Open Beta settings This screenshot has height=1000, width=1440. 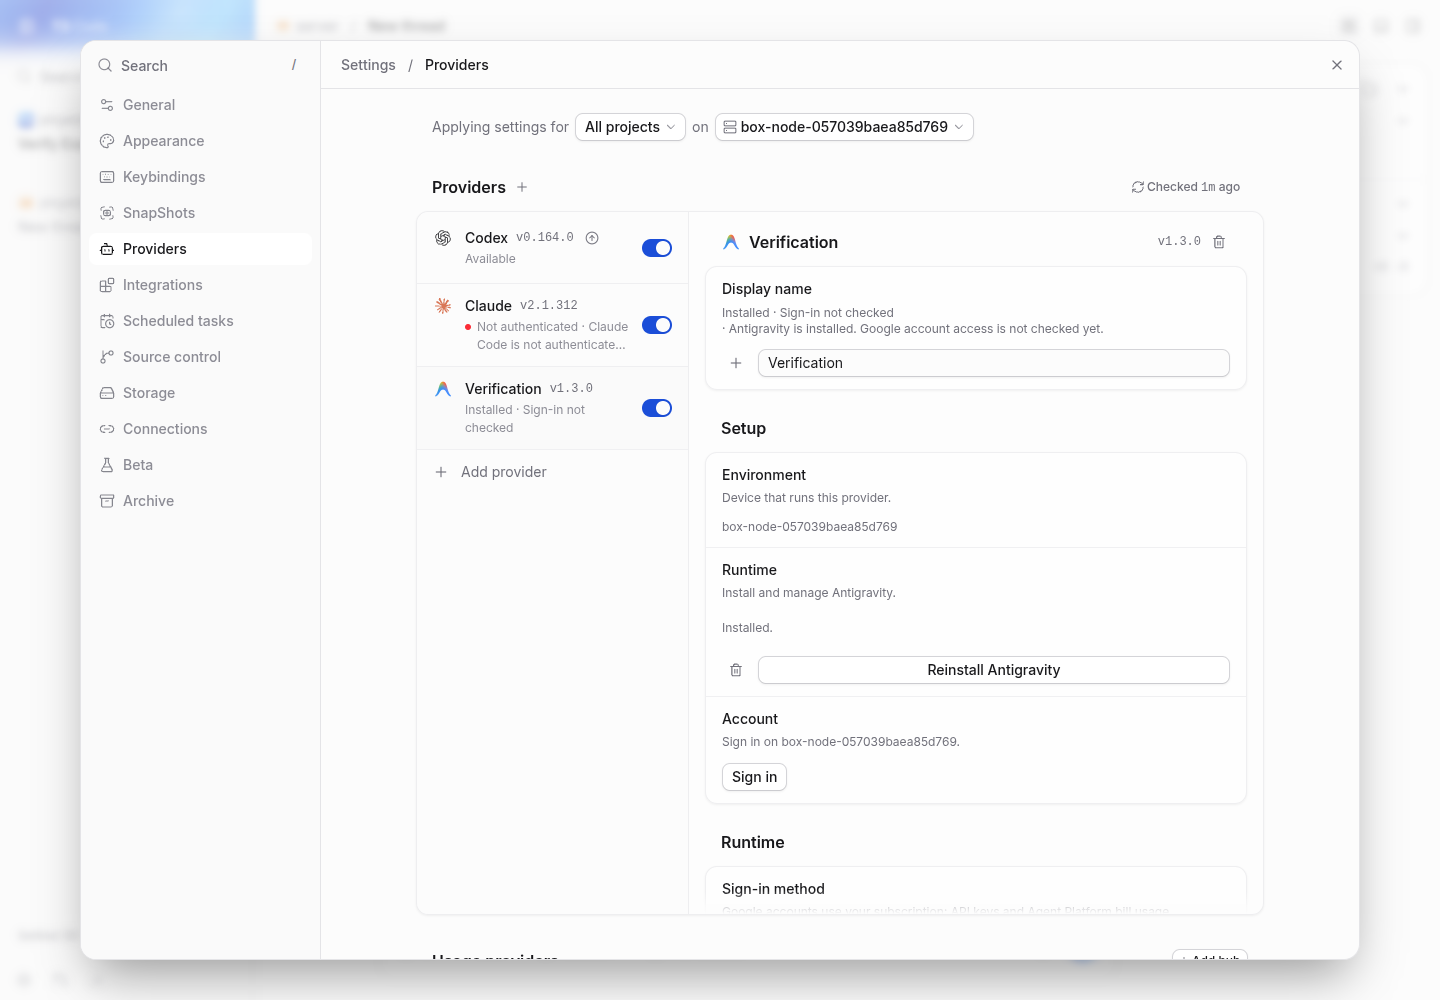pos(200,465)
